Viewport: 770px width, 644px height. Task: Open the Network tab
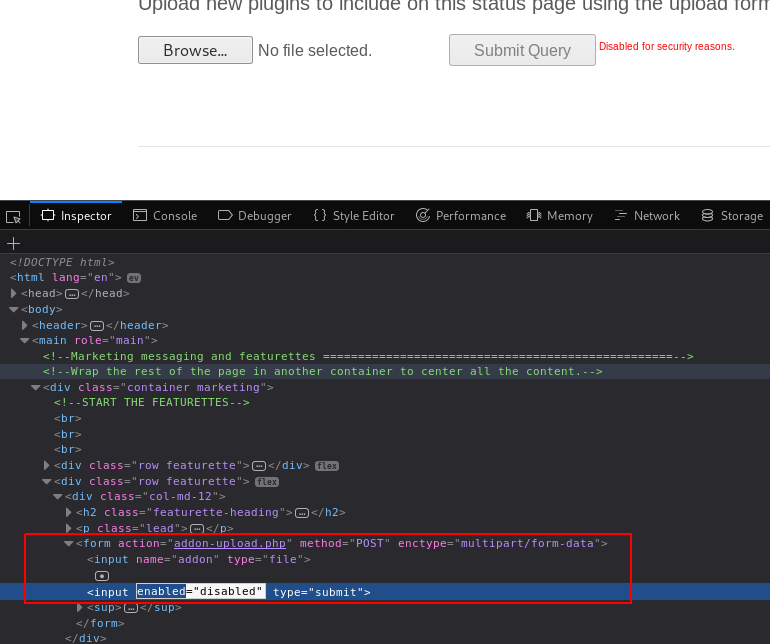[647, 216]
